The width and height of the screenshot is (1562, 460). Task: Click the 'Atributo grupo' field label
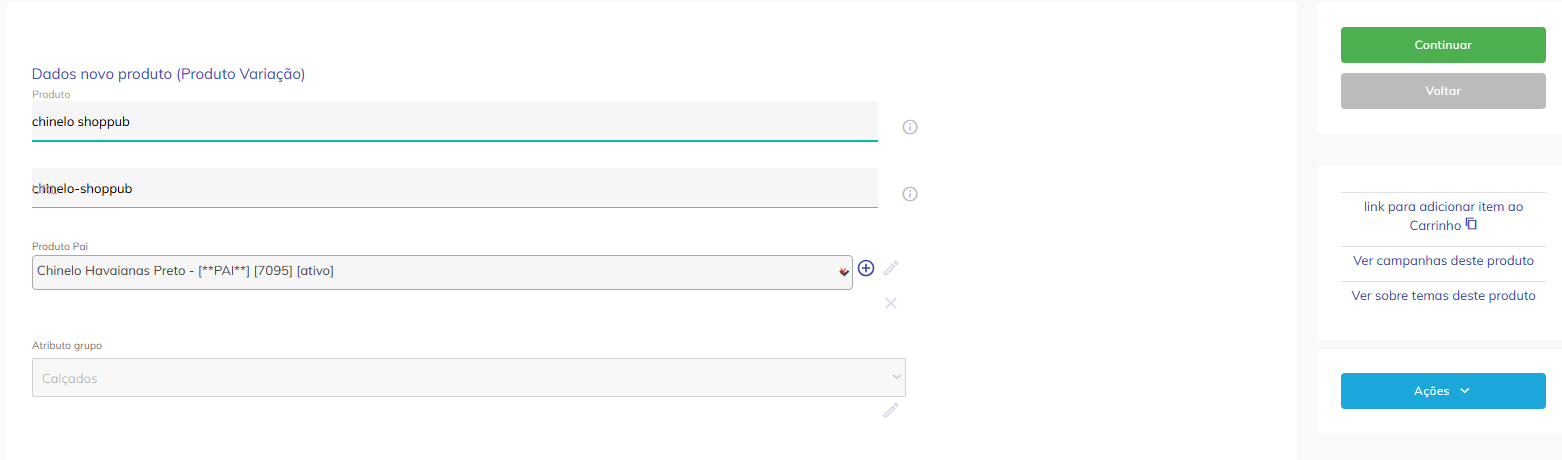pyautogui.click(x=67, y=346)
